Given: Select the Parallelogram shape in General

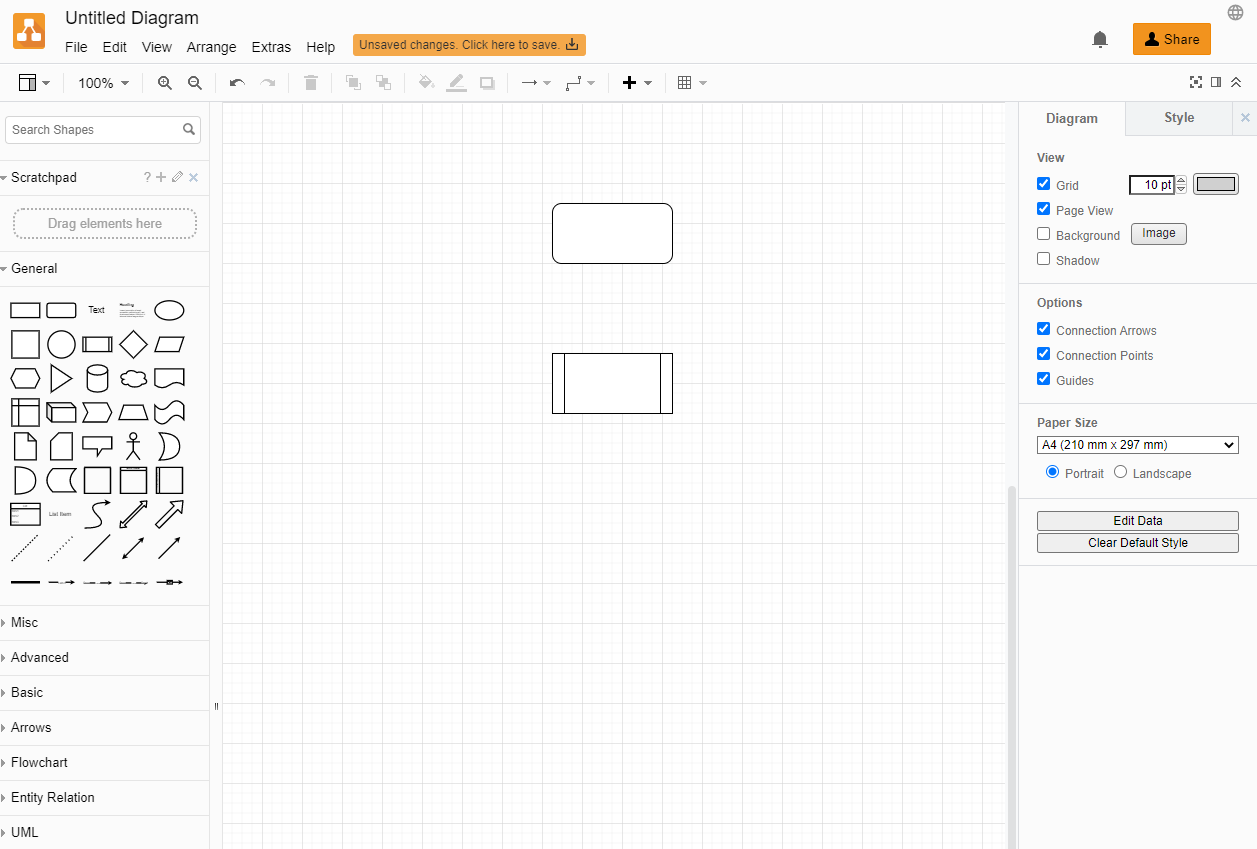Looking at the screenshot, I should click(x=169, y=345).
